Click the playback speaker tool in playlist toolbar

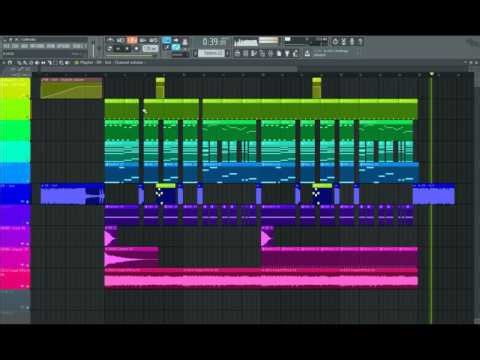coord(68,63)
